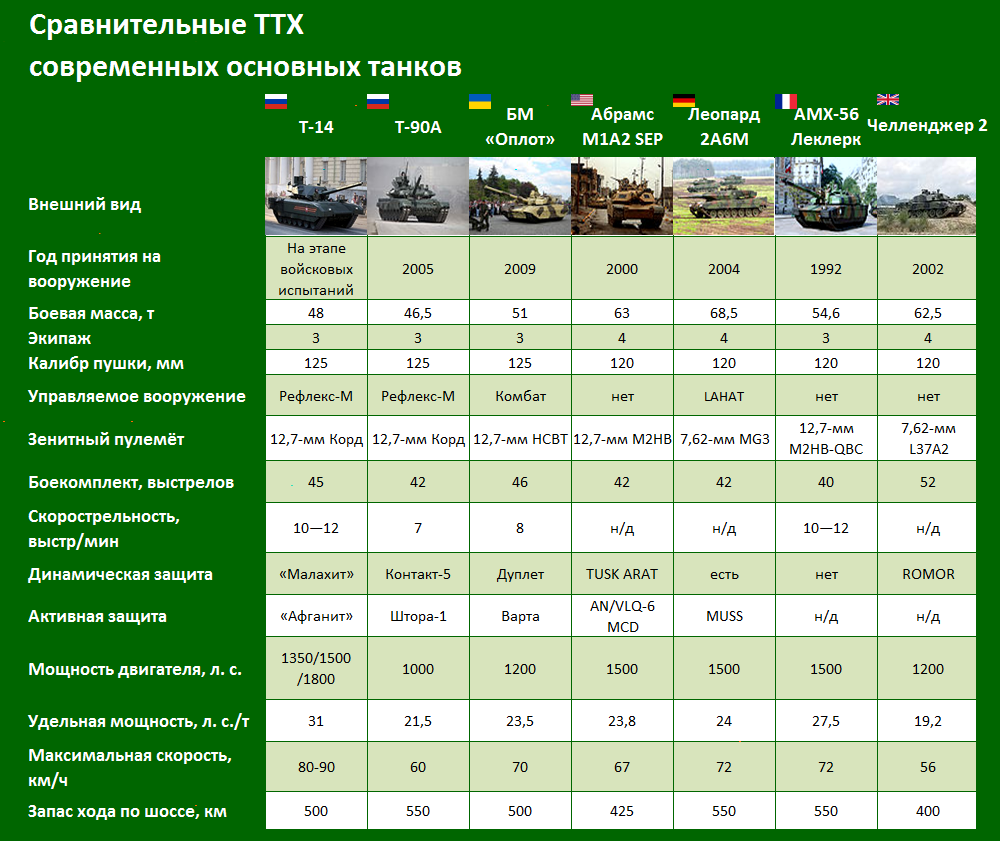
Task: Click the machine gun cell '12,7-мм НСВТ'
Action: 520,439
